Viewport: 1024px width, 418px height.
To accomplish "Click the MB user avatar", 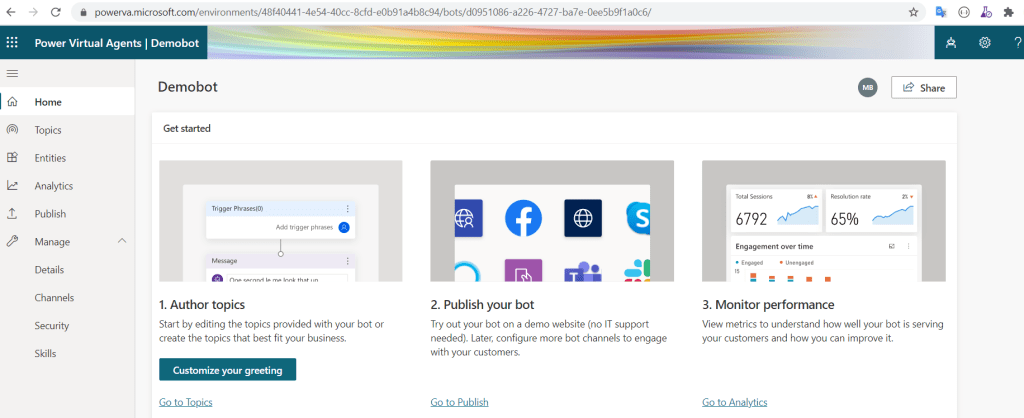I will click(x=867, y=88).
